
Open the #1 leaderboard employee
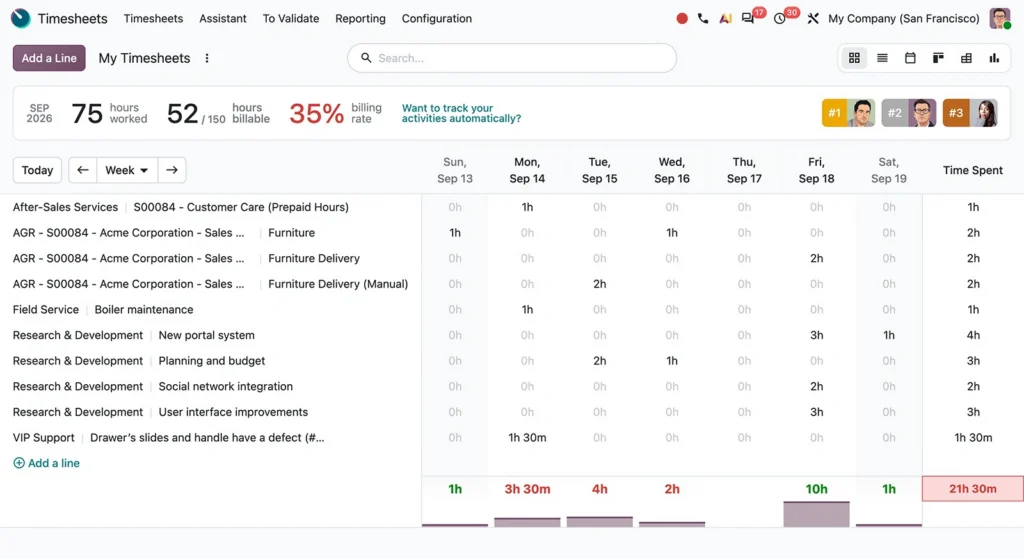click(848, 113)
